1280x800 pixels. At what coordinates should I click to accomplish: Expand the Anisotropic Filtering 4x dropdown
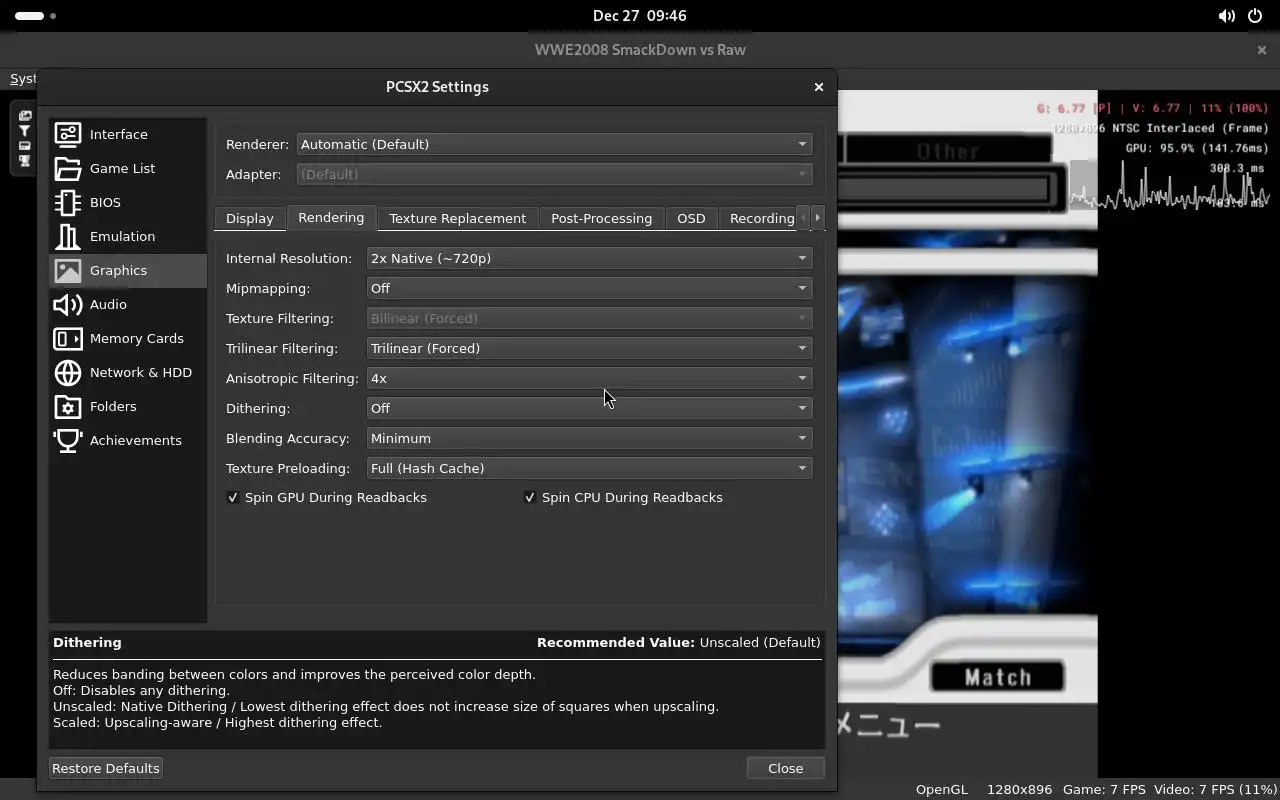(x=589, y=378)
